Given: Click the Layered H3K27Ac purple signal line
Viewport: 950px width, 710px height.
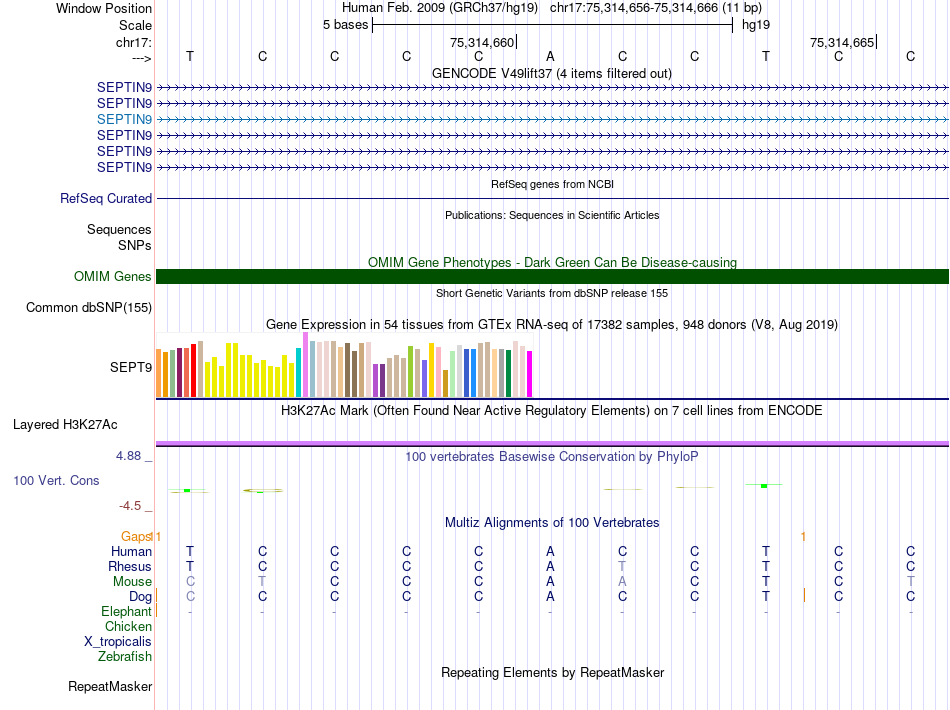Looking at the screenshot, I should click(552, 443).
